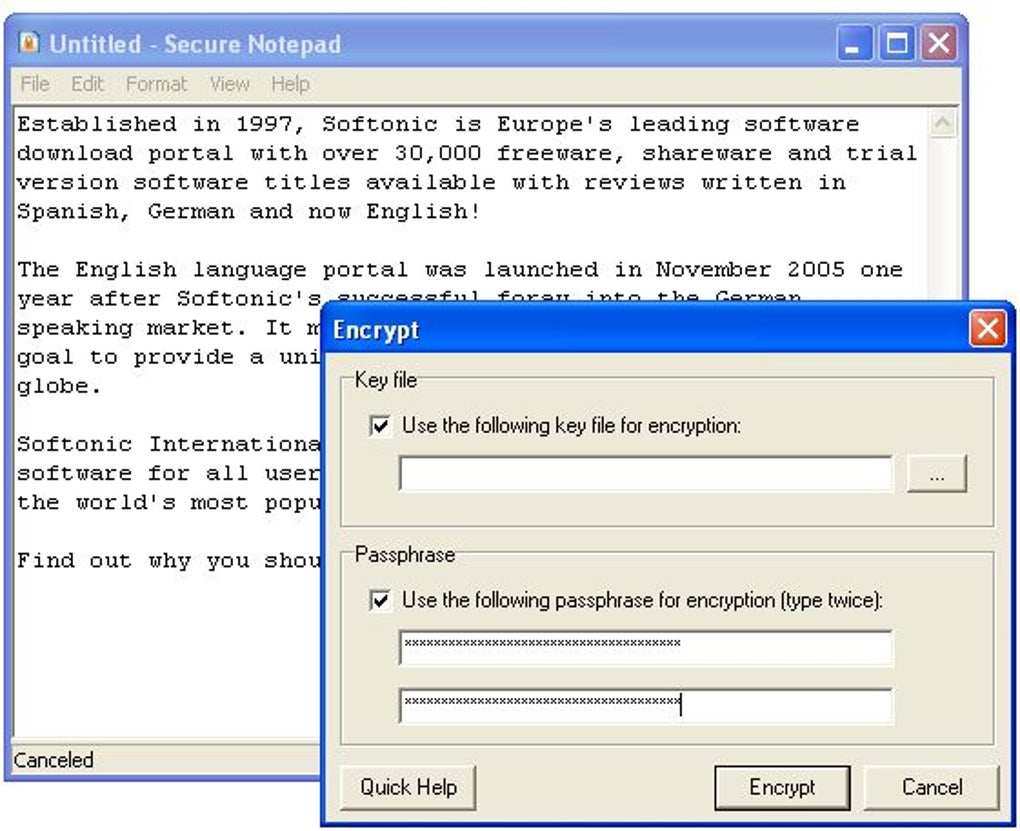Click the word 'globe.' in the Notepad text
This screenshot has width=1020, height=831.
(59, 387)
